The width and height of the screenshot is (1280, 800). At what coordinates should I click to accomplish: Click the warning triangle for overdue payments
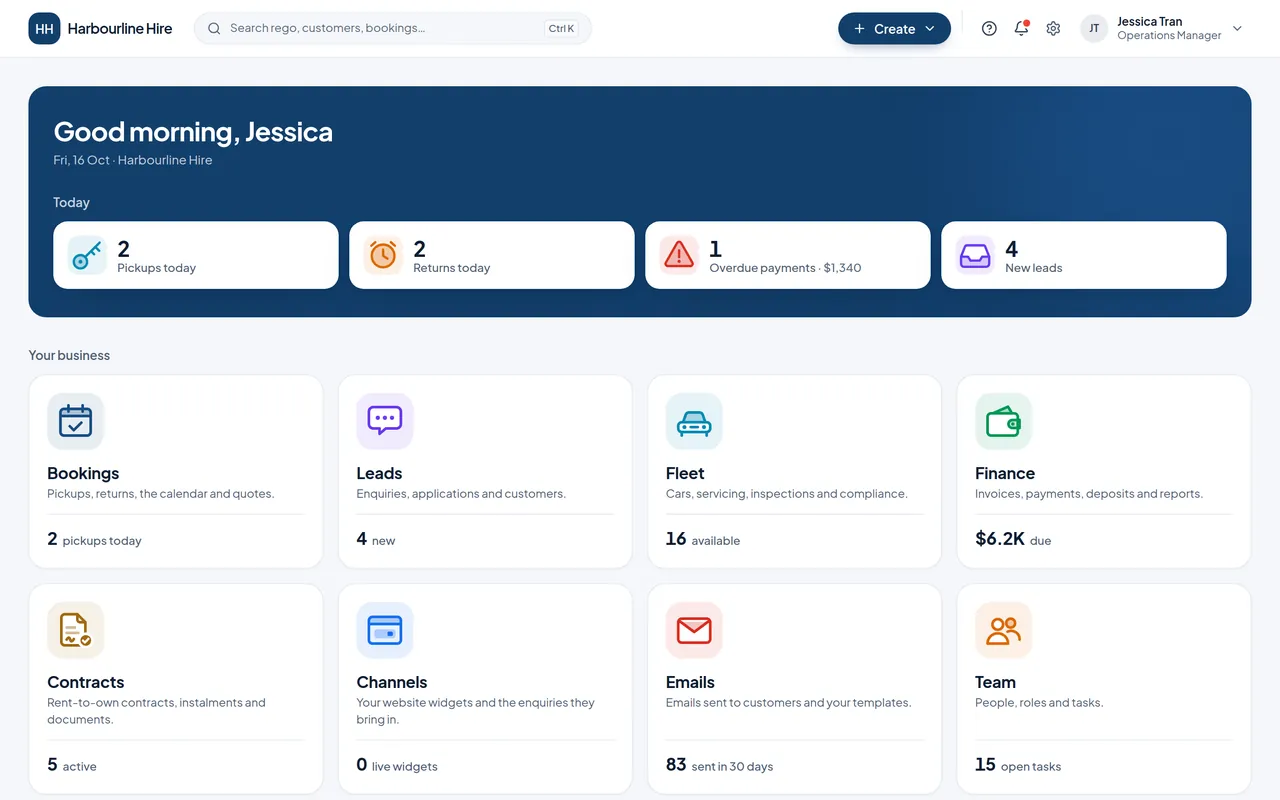point(679,255)
